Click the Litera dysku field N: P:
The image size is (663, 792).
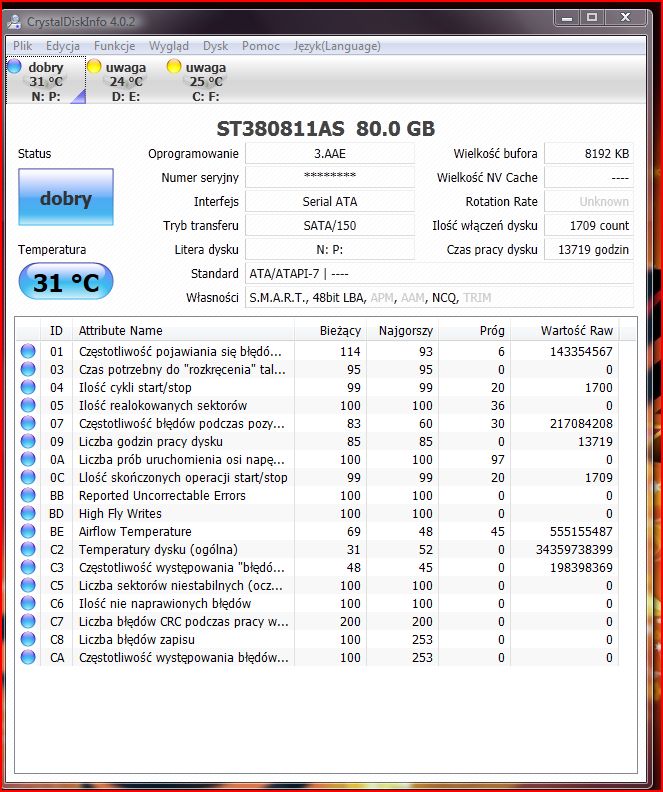(330, 250)
